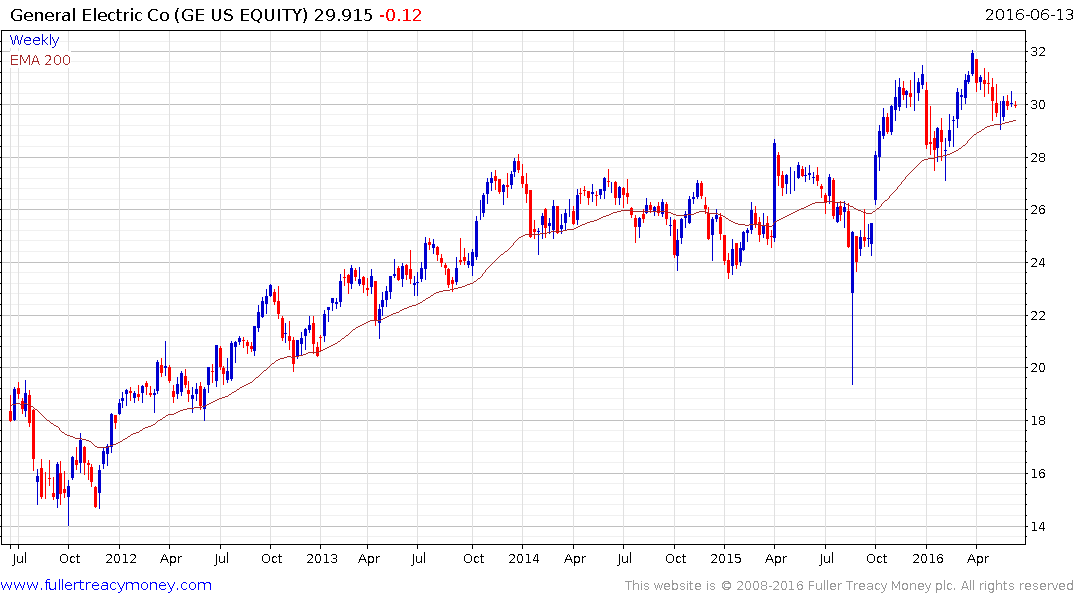The height and width of the screenshot is (600, 1075).
Task: Click the copyright notice Fuller Treacy Money plc
Action: (849, 586)
